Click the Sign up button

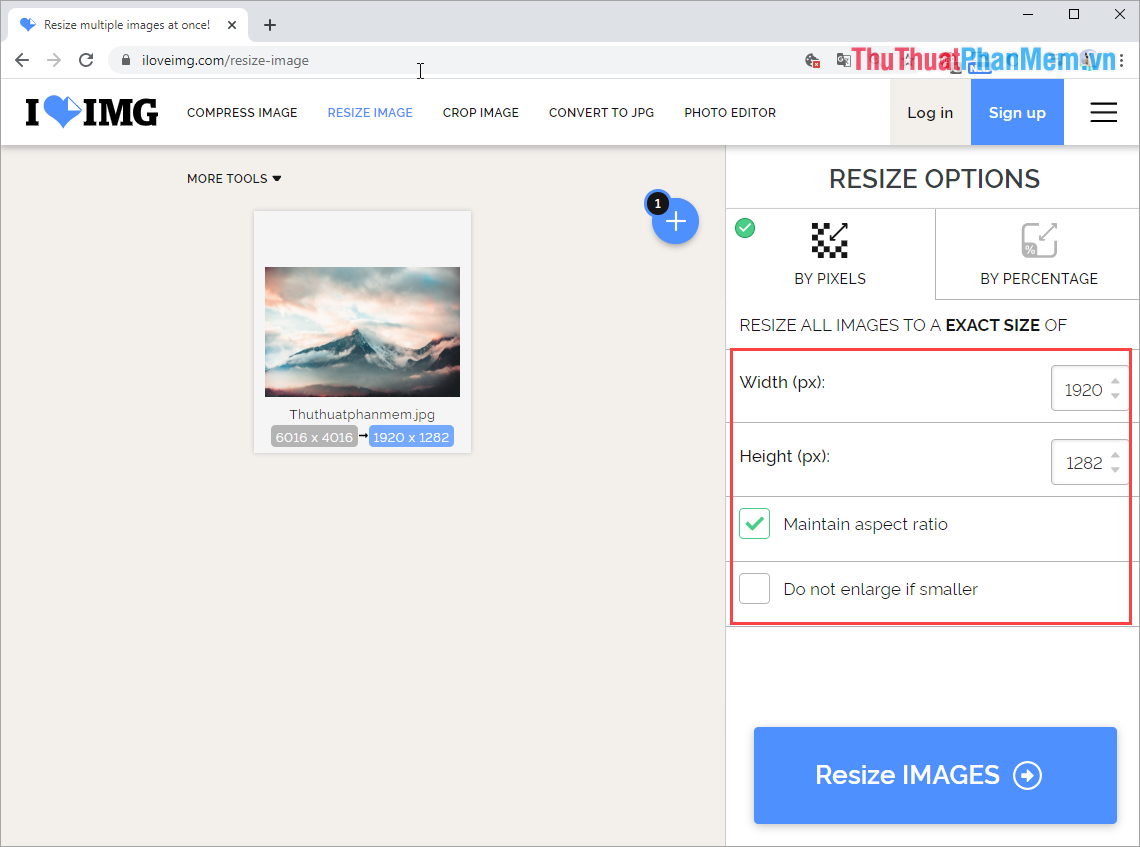pyautogui.click(x=1017, y=112)
